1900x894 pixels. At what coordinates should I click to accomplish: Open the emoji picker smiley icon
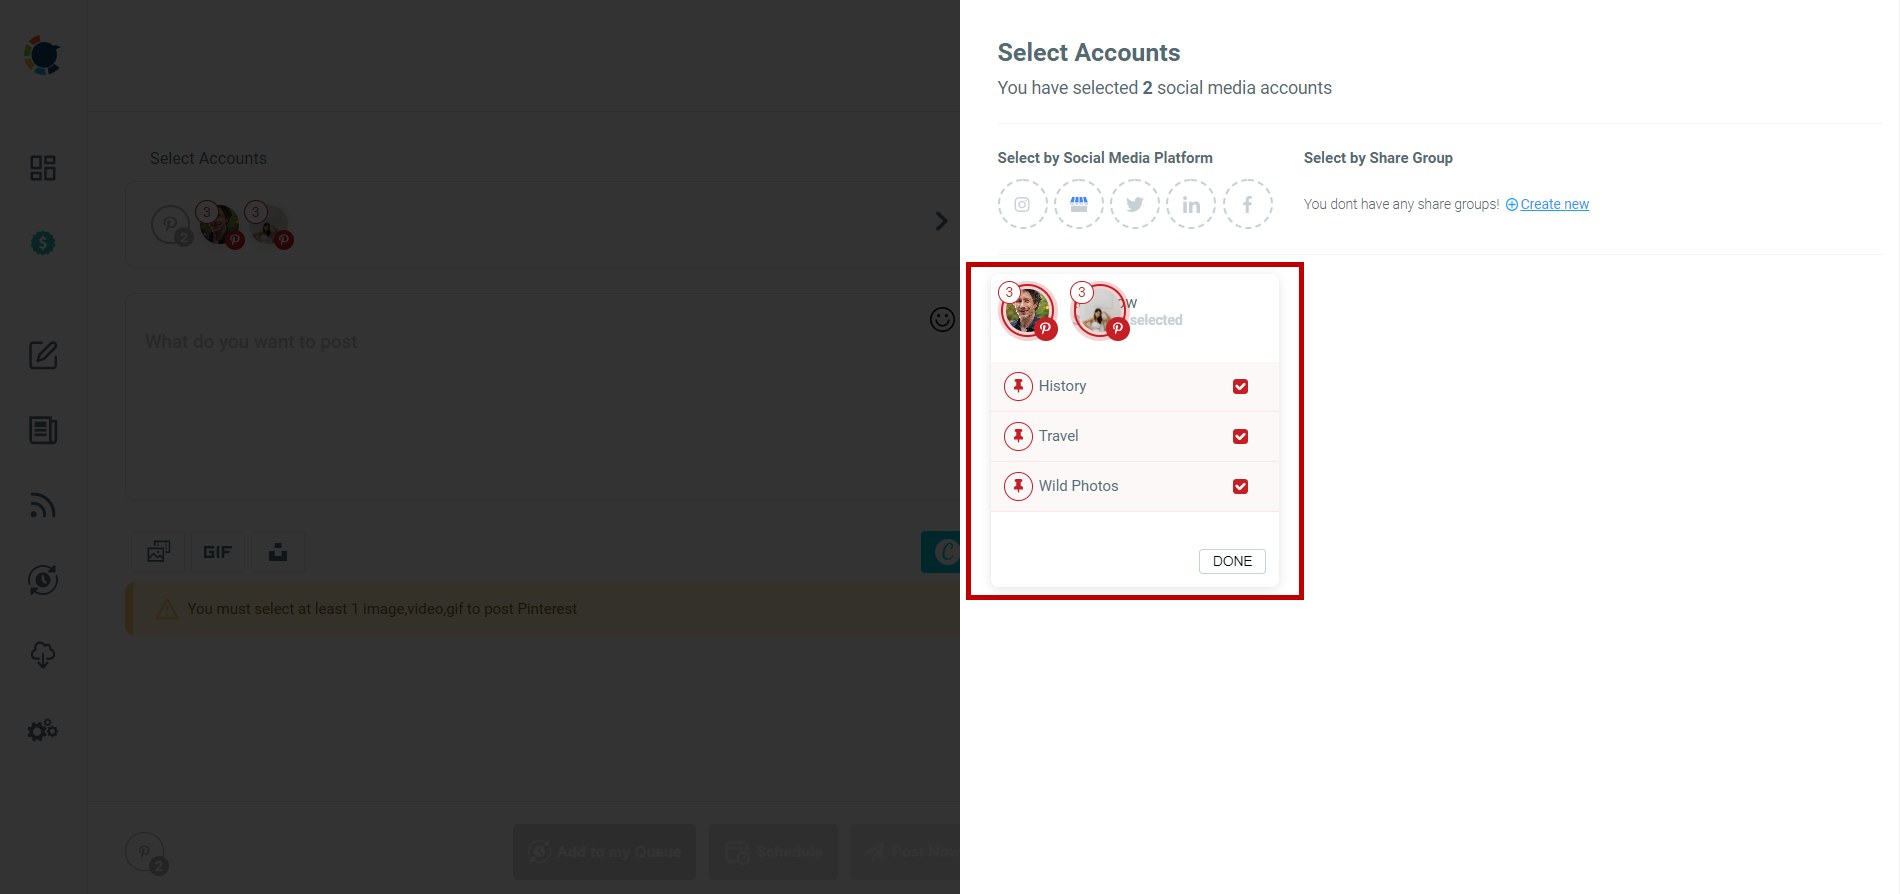point(942,319)
